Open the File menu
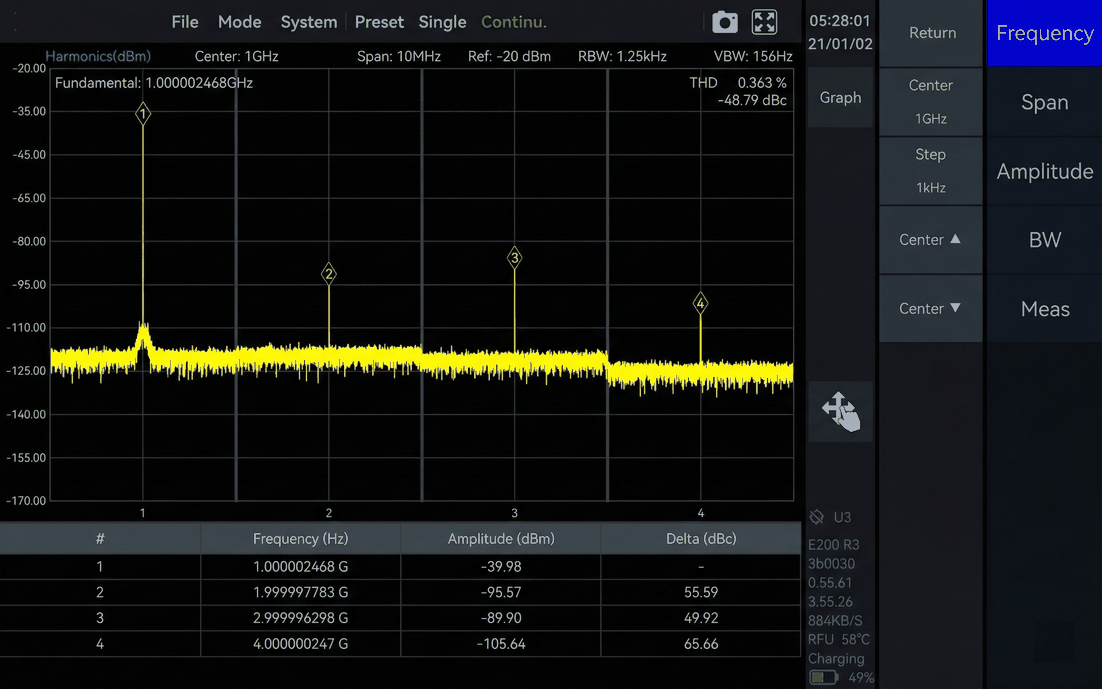 185,22
